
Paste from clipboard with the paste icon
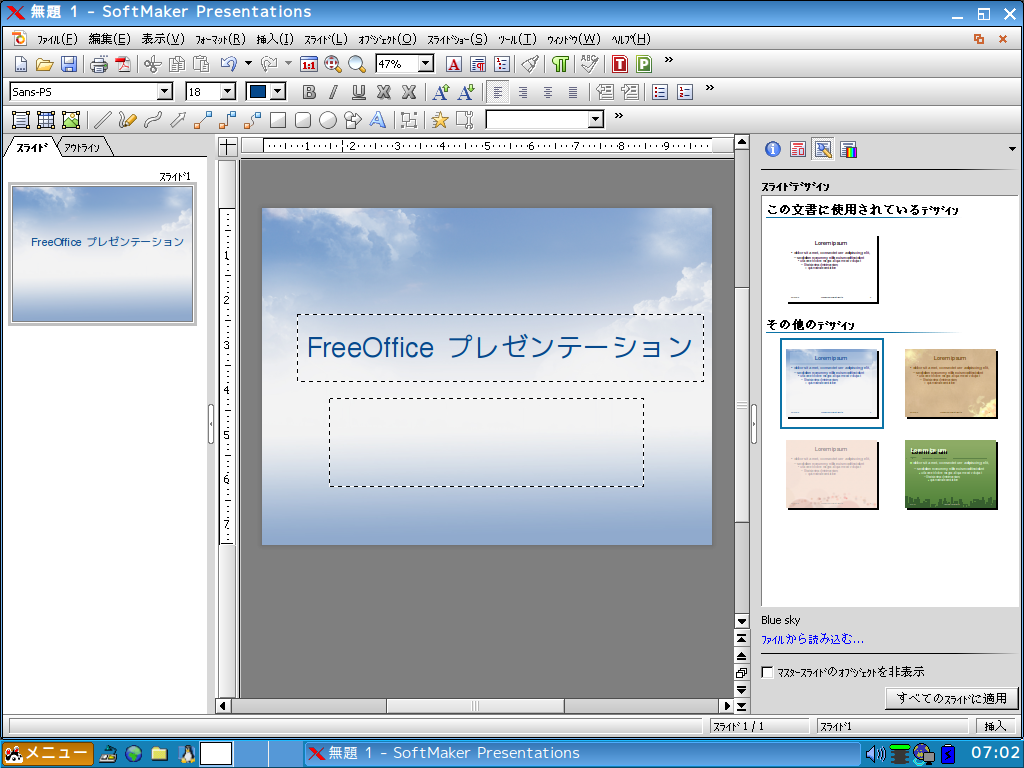[x=202, y=64]
